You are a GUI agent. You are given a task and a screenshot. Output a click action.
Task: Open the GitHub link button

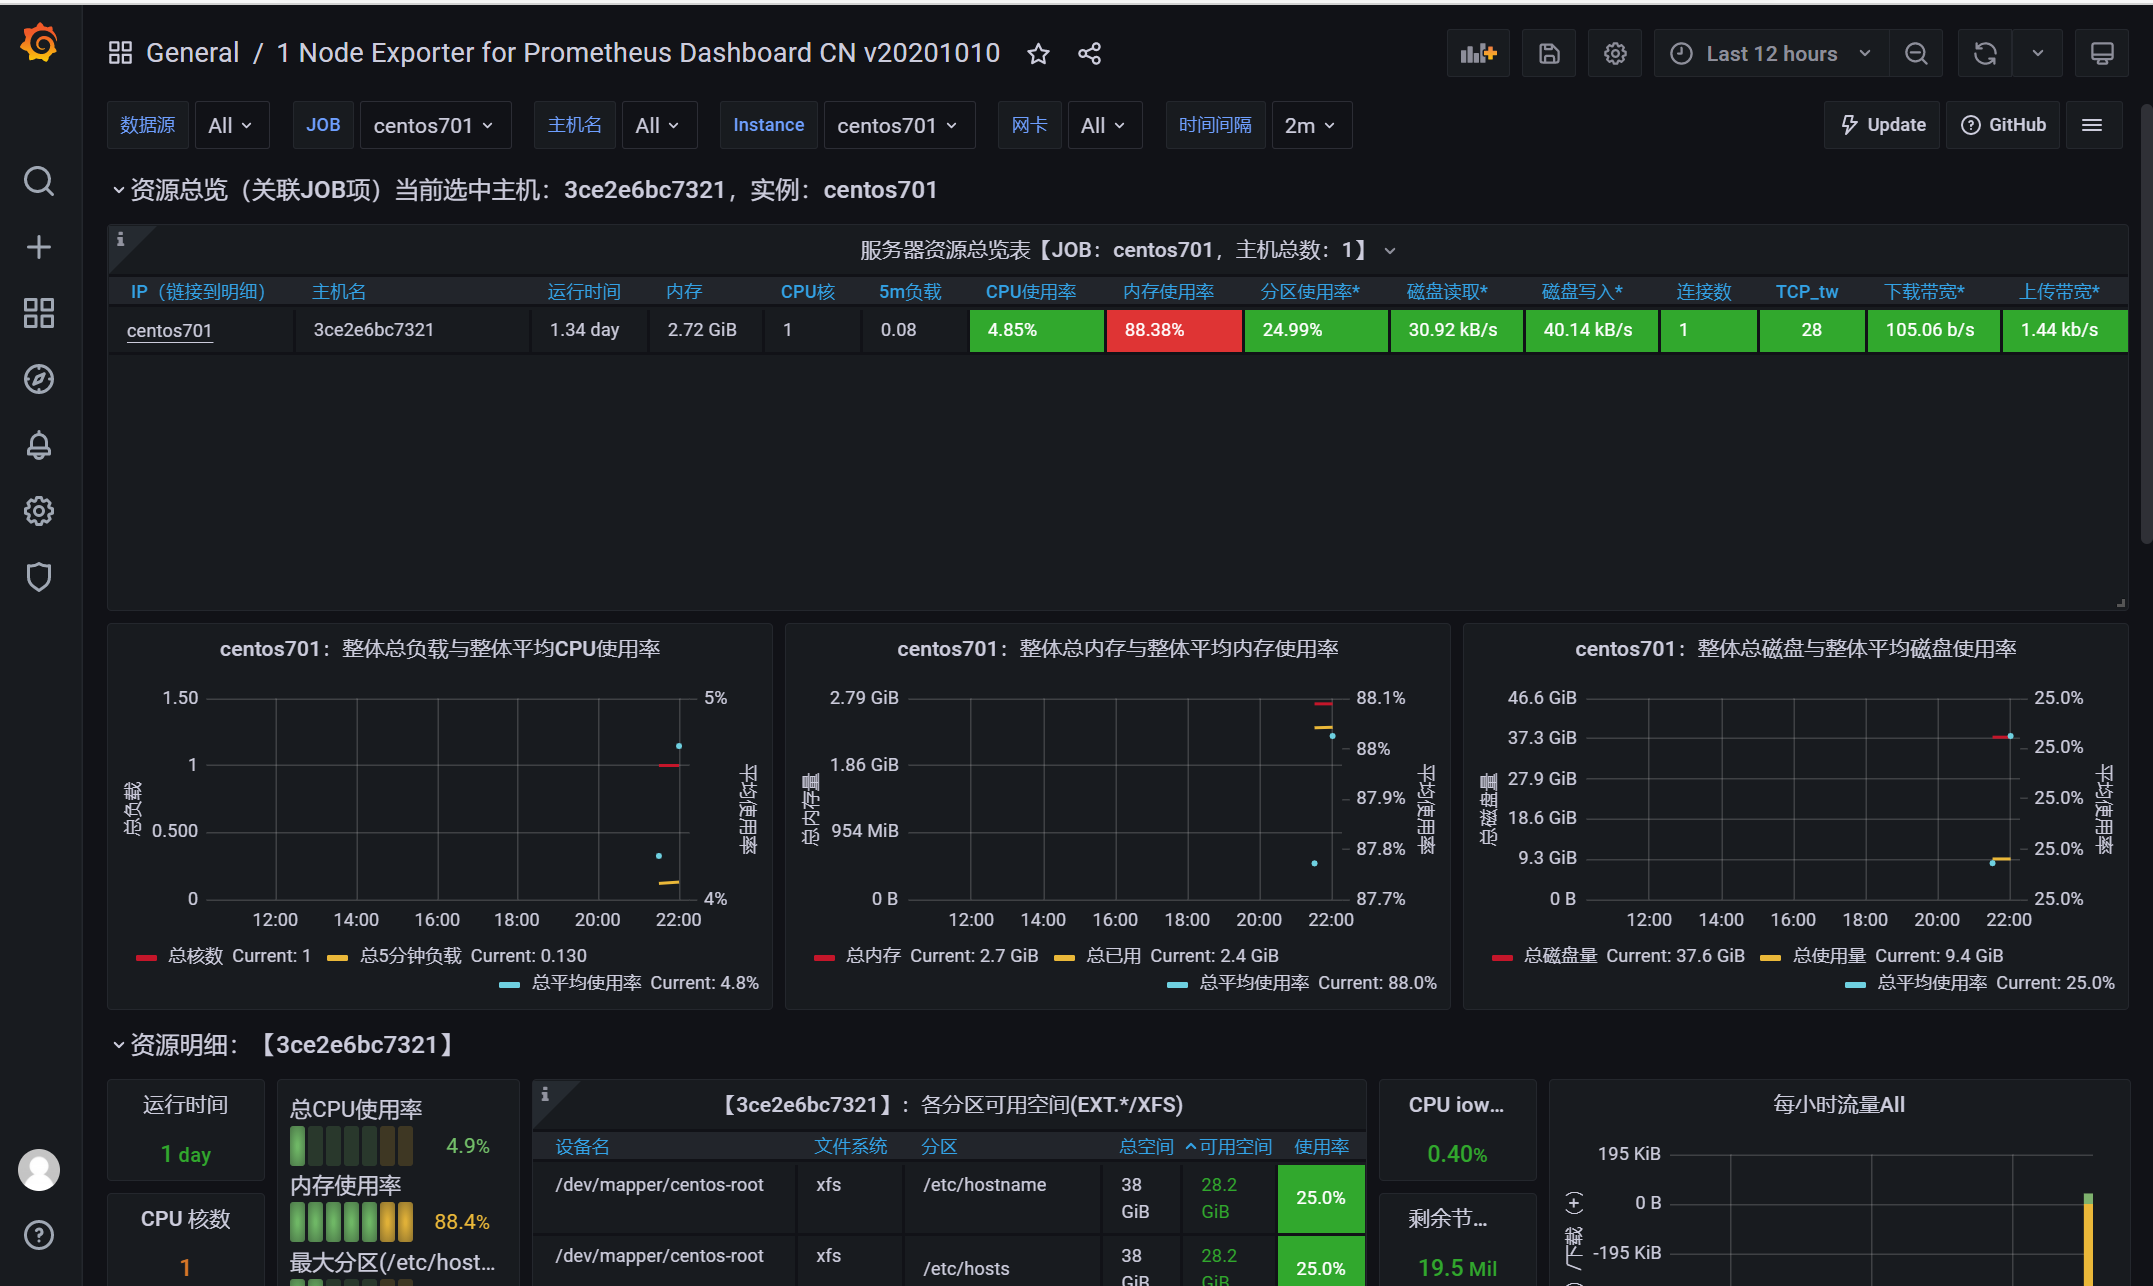point(2003,125)
